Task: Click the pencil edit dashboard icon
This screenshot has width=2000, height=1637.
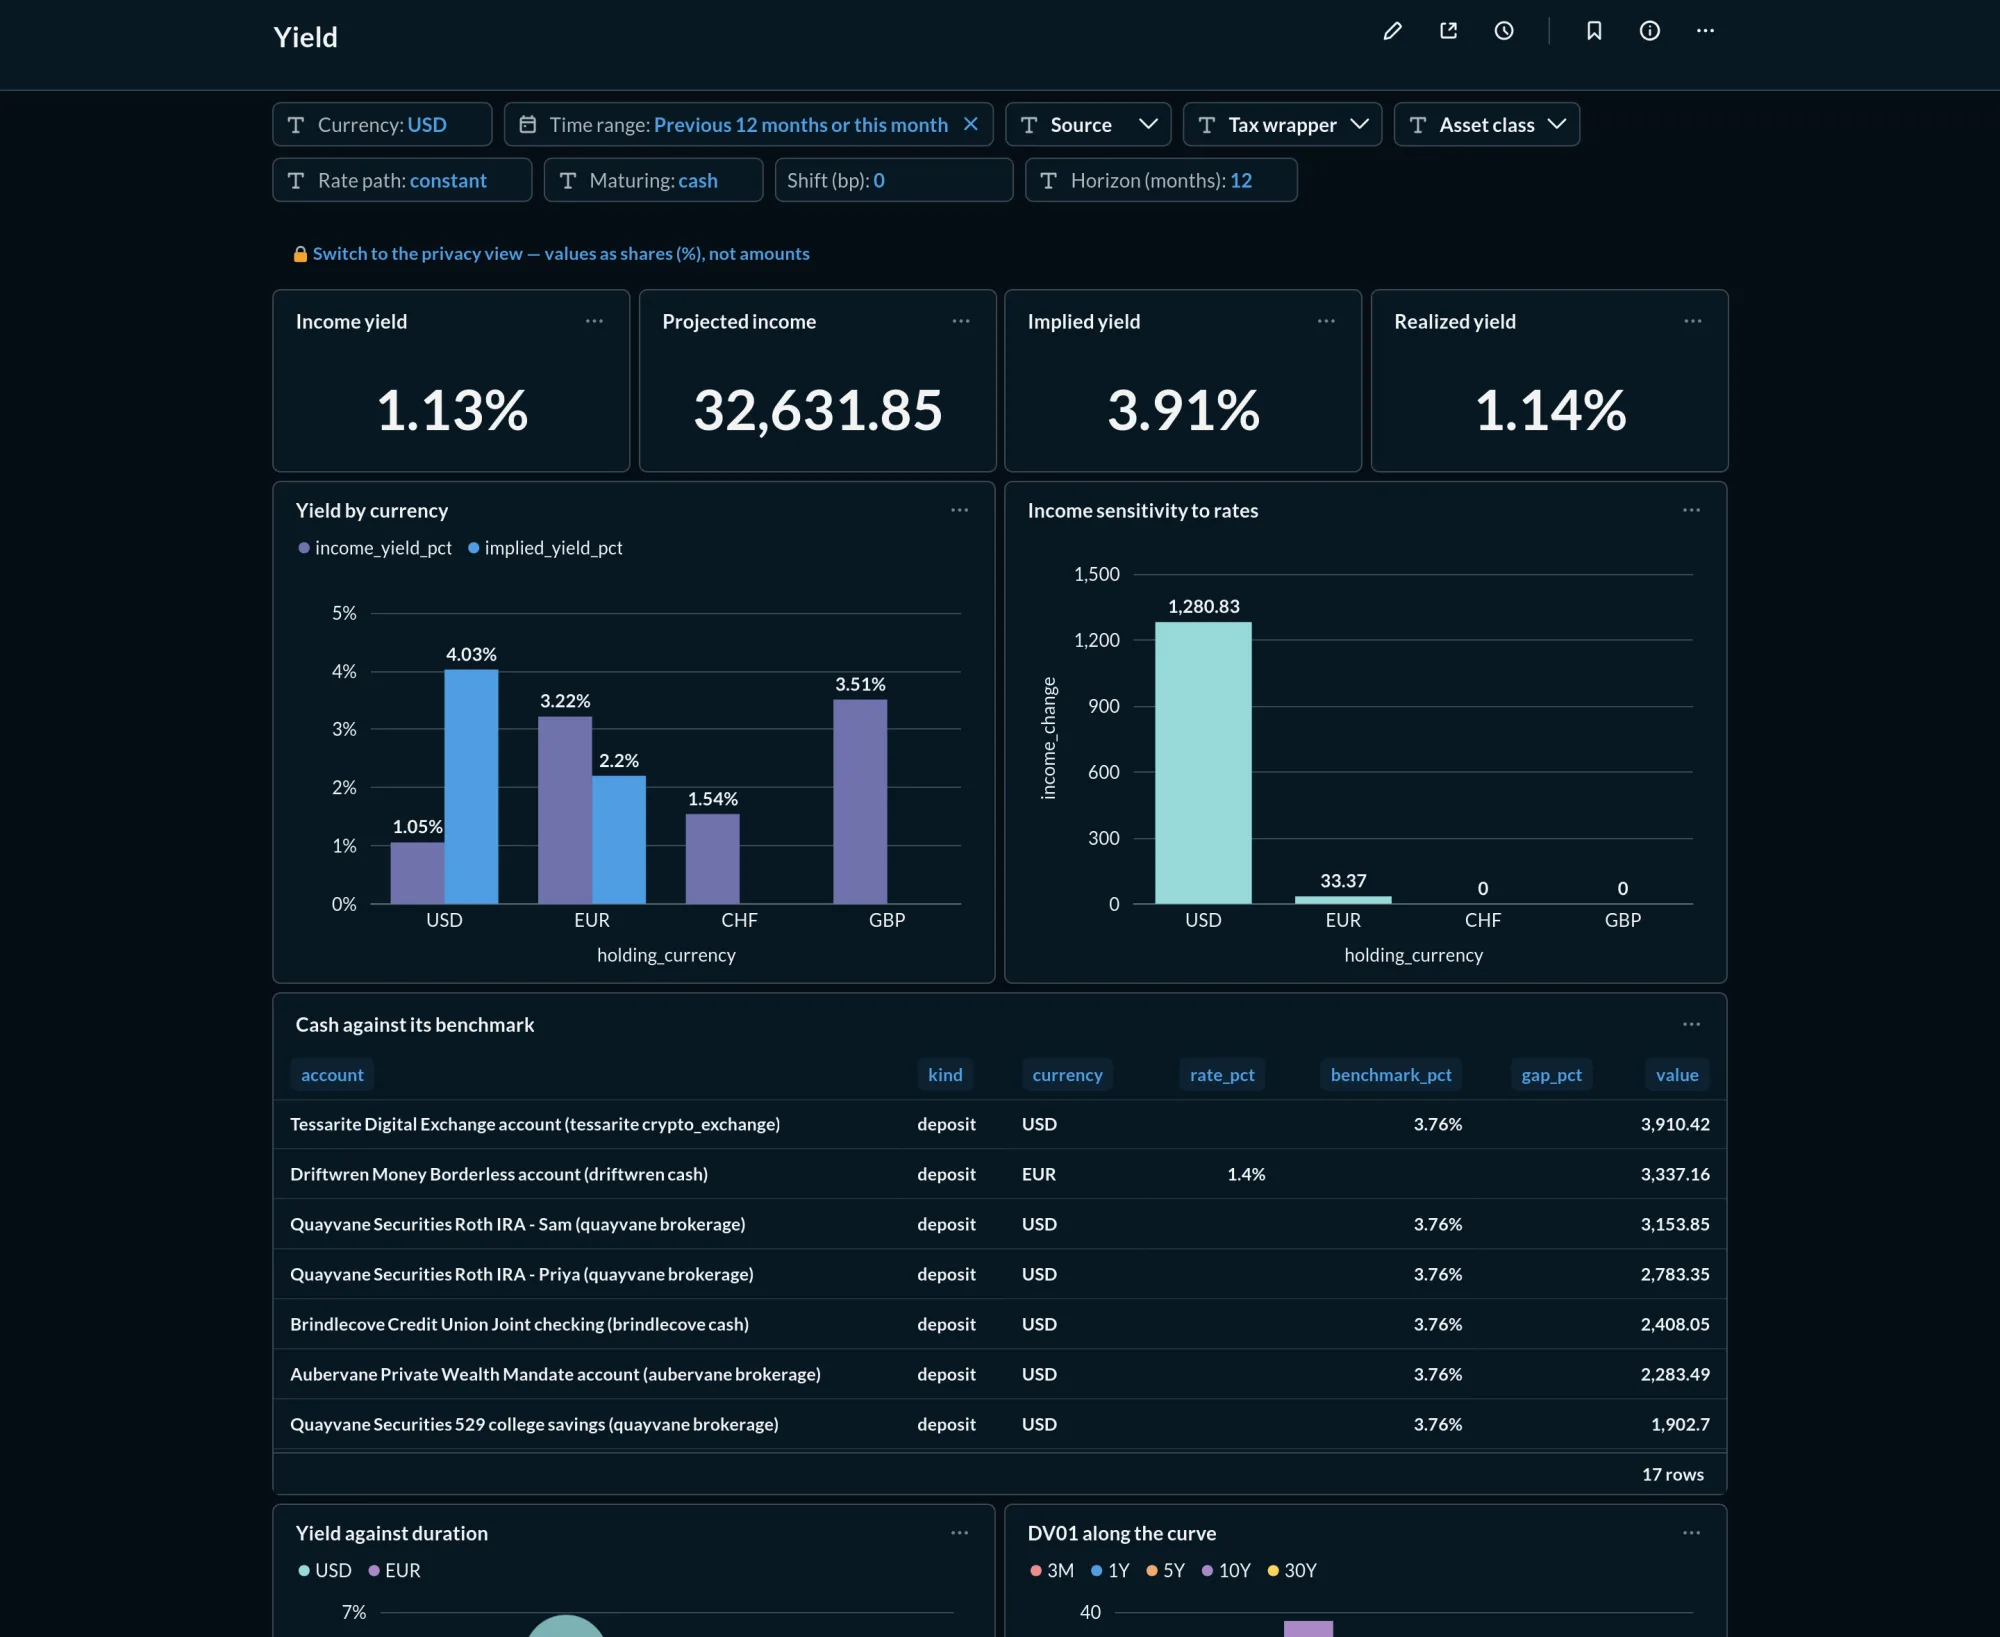Action: click(1392, 31)
